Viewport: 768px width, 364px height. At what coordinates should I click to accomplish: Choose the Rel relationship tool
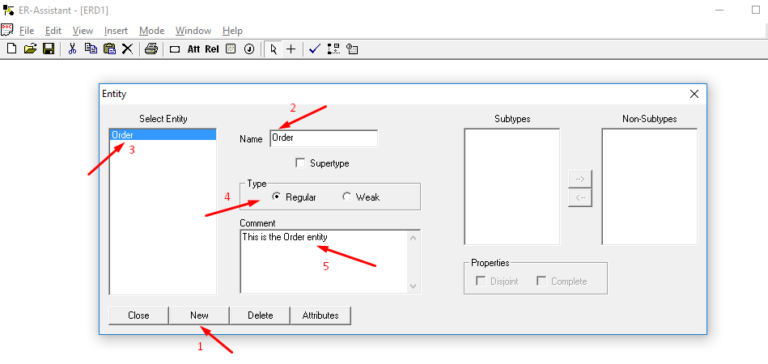212,49
